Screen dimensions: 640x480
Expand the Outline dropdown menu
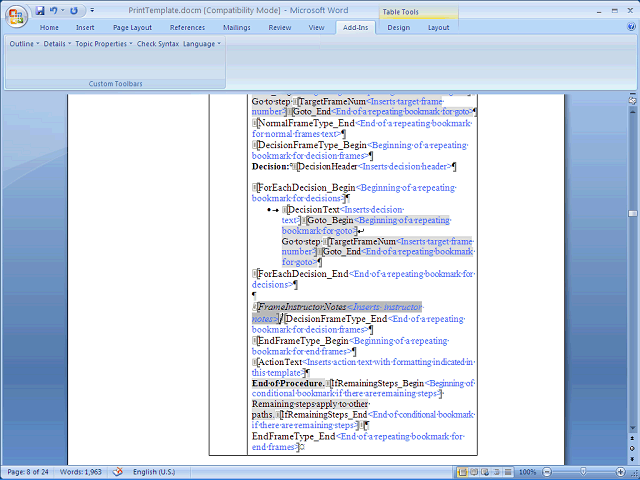click(24, 44)
